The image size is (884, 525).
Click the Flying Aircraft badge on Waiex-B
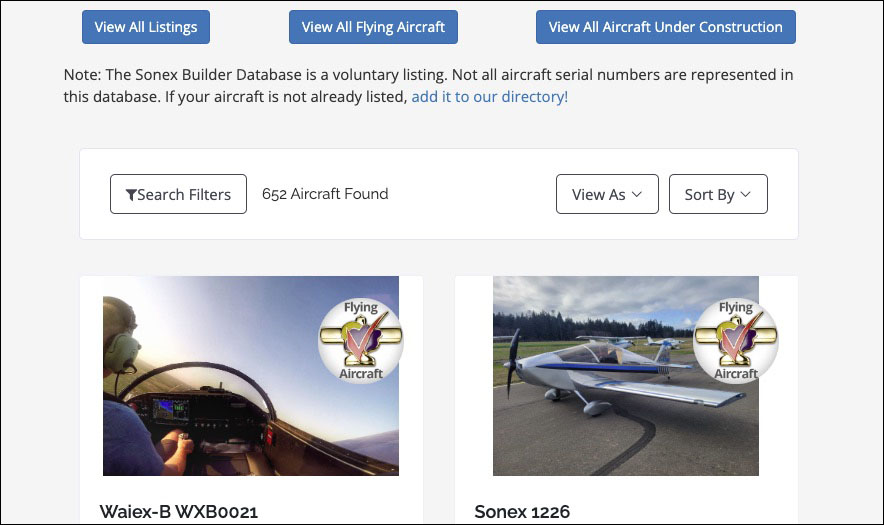coord(361,341)
